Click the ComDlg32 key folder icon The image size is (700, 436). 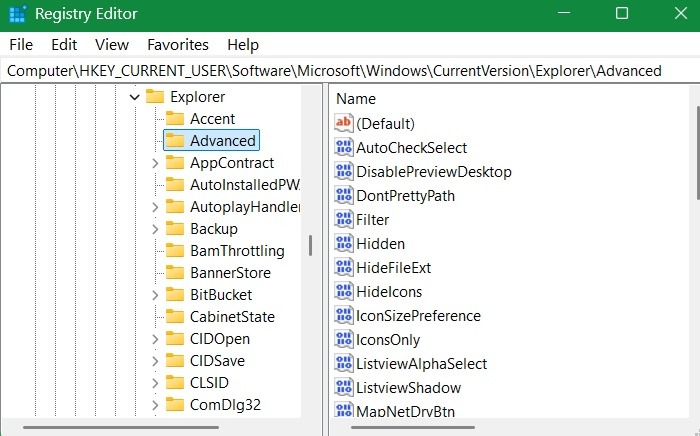coord(175,405)
